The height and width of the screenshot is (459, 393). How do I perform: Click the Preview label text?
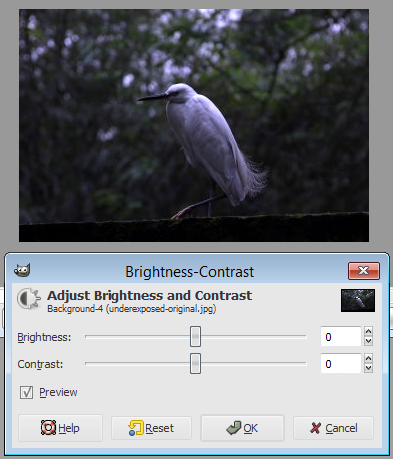(x=58, y=392)
